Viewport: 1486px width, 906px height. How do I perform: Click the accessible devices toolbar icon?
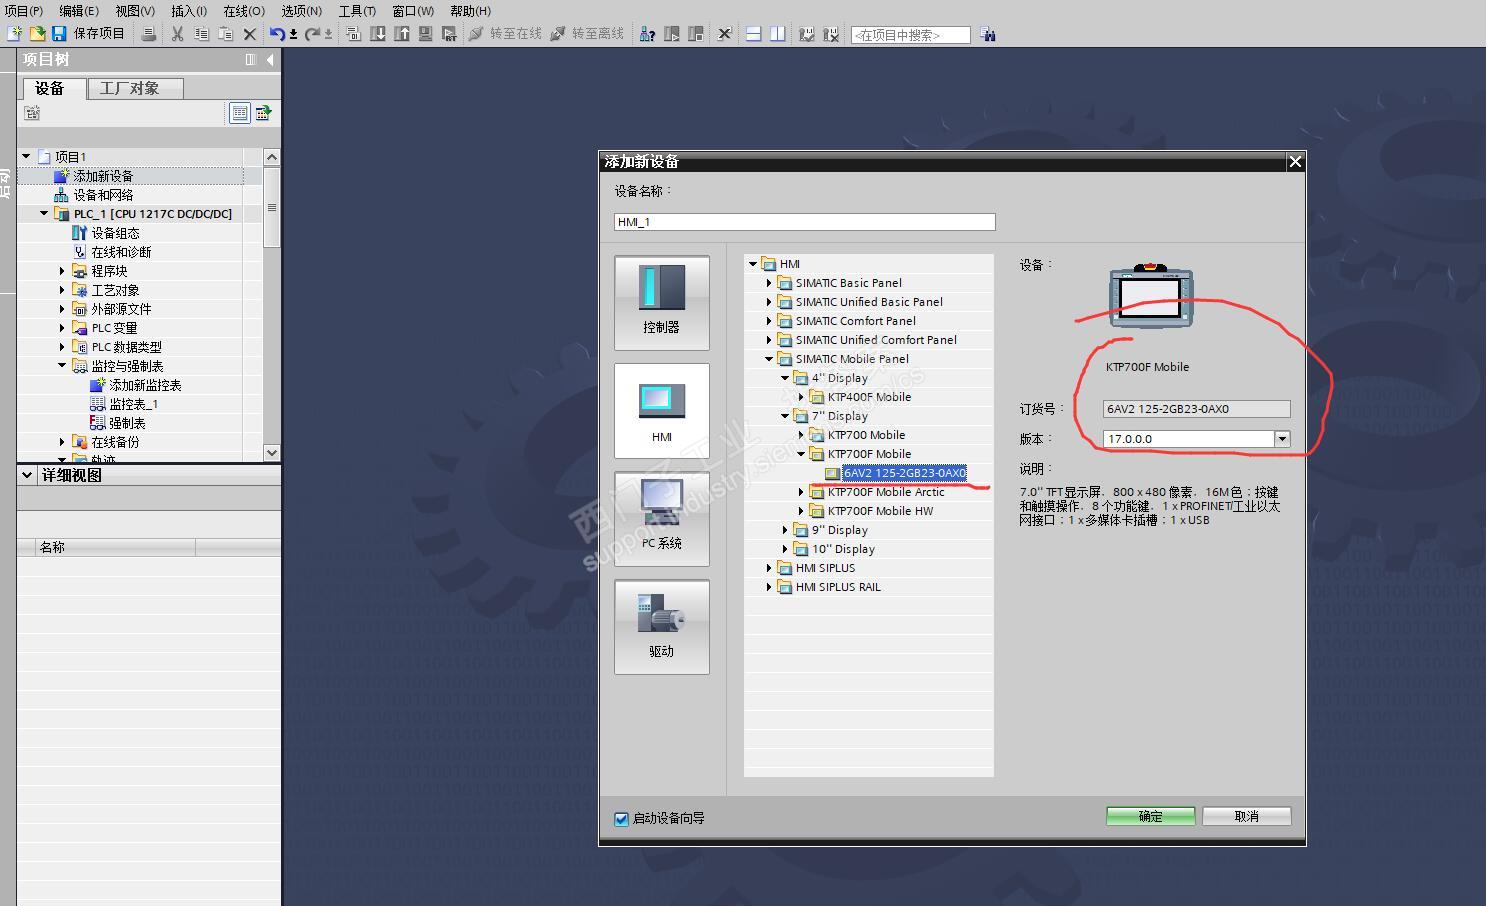pos(647,34)
